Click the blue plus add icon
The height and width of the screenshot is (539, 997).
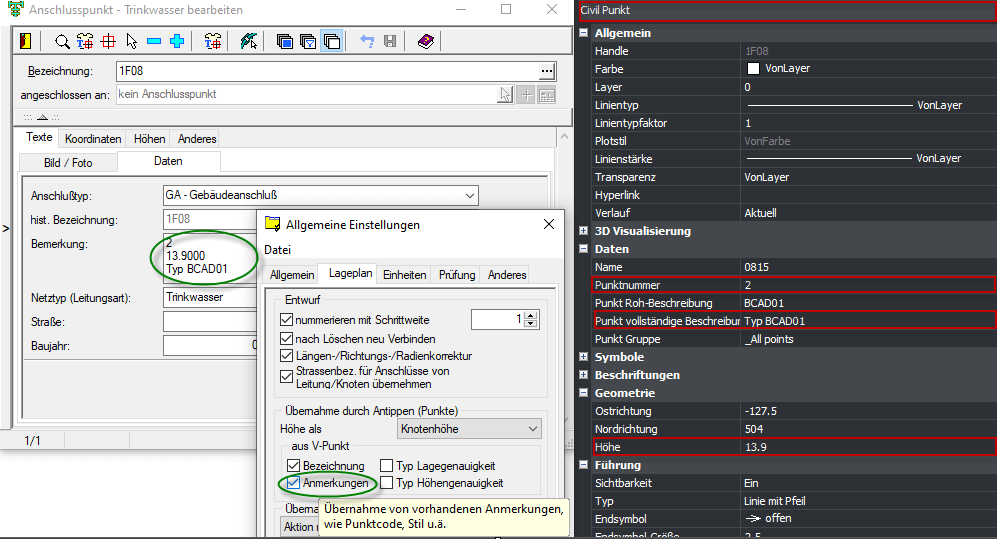[177, 41]
